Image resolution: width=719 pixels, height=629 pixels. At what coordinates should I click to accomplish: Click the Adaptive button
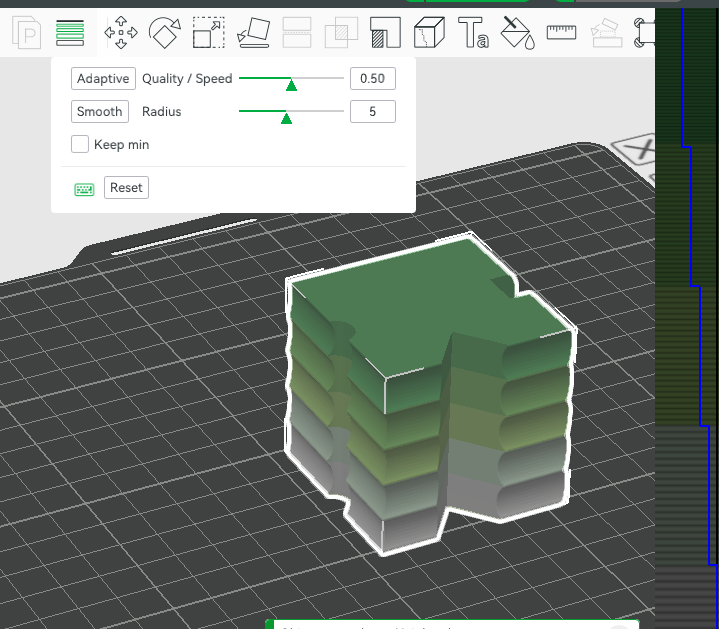[103, 78]
